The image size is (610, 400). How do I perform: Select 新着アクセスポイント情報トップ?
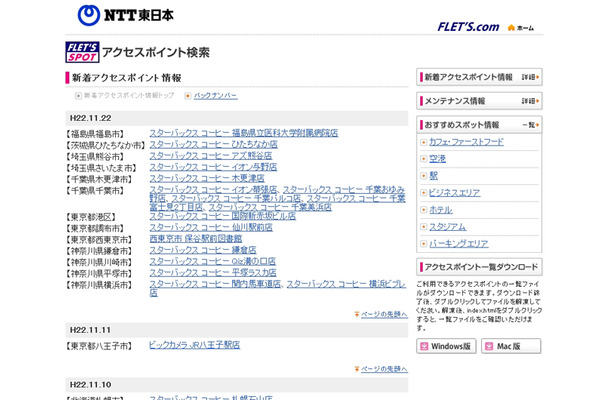(129, 95)
